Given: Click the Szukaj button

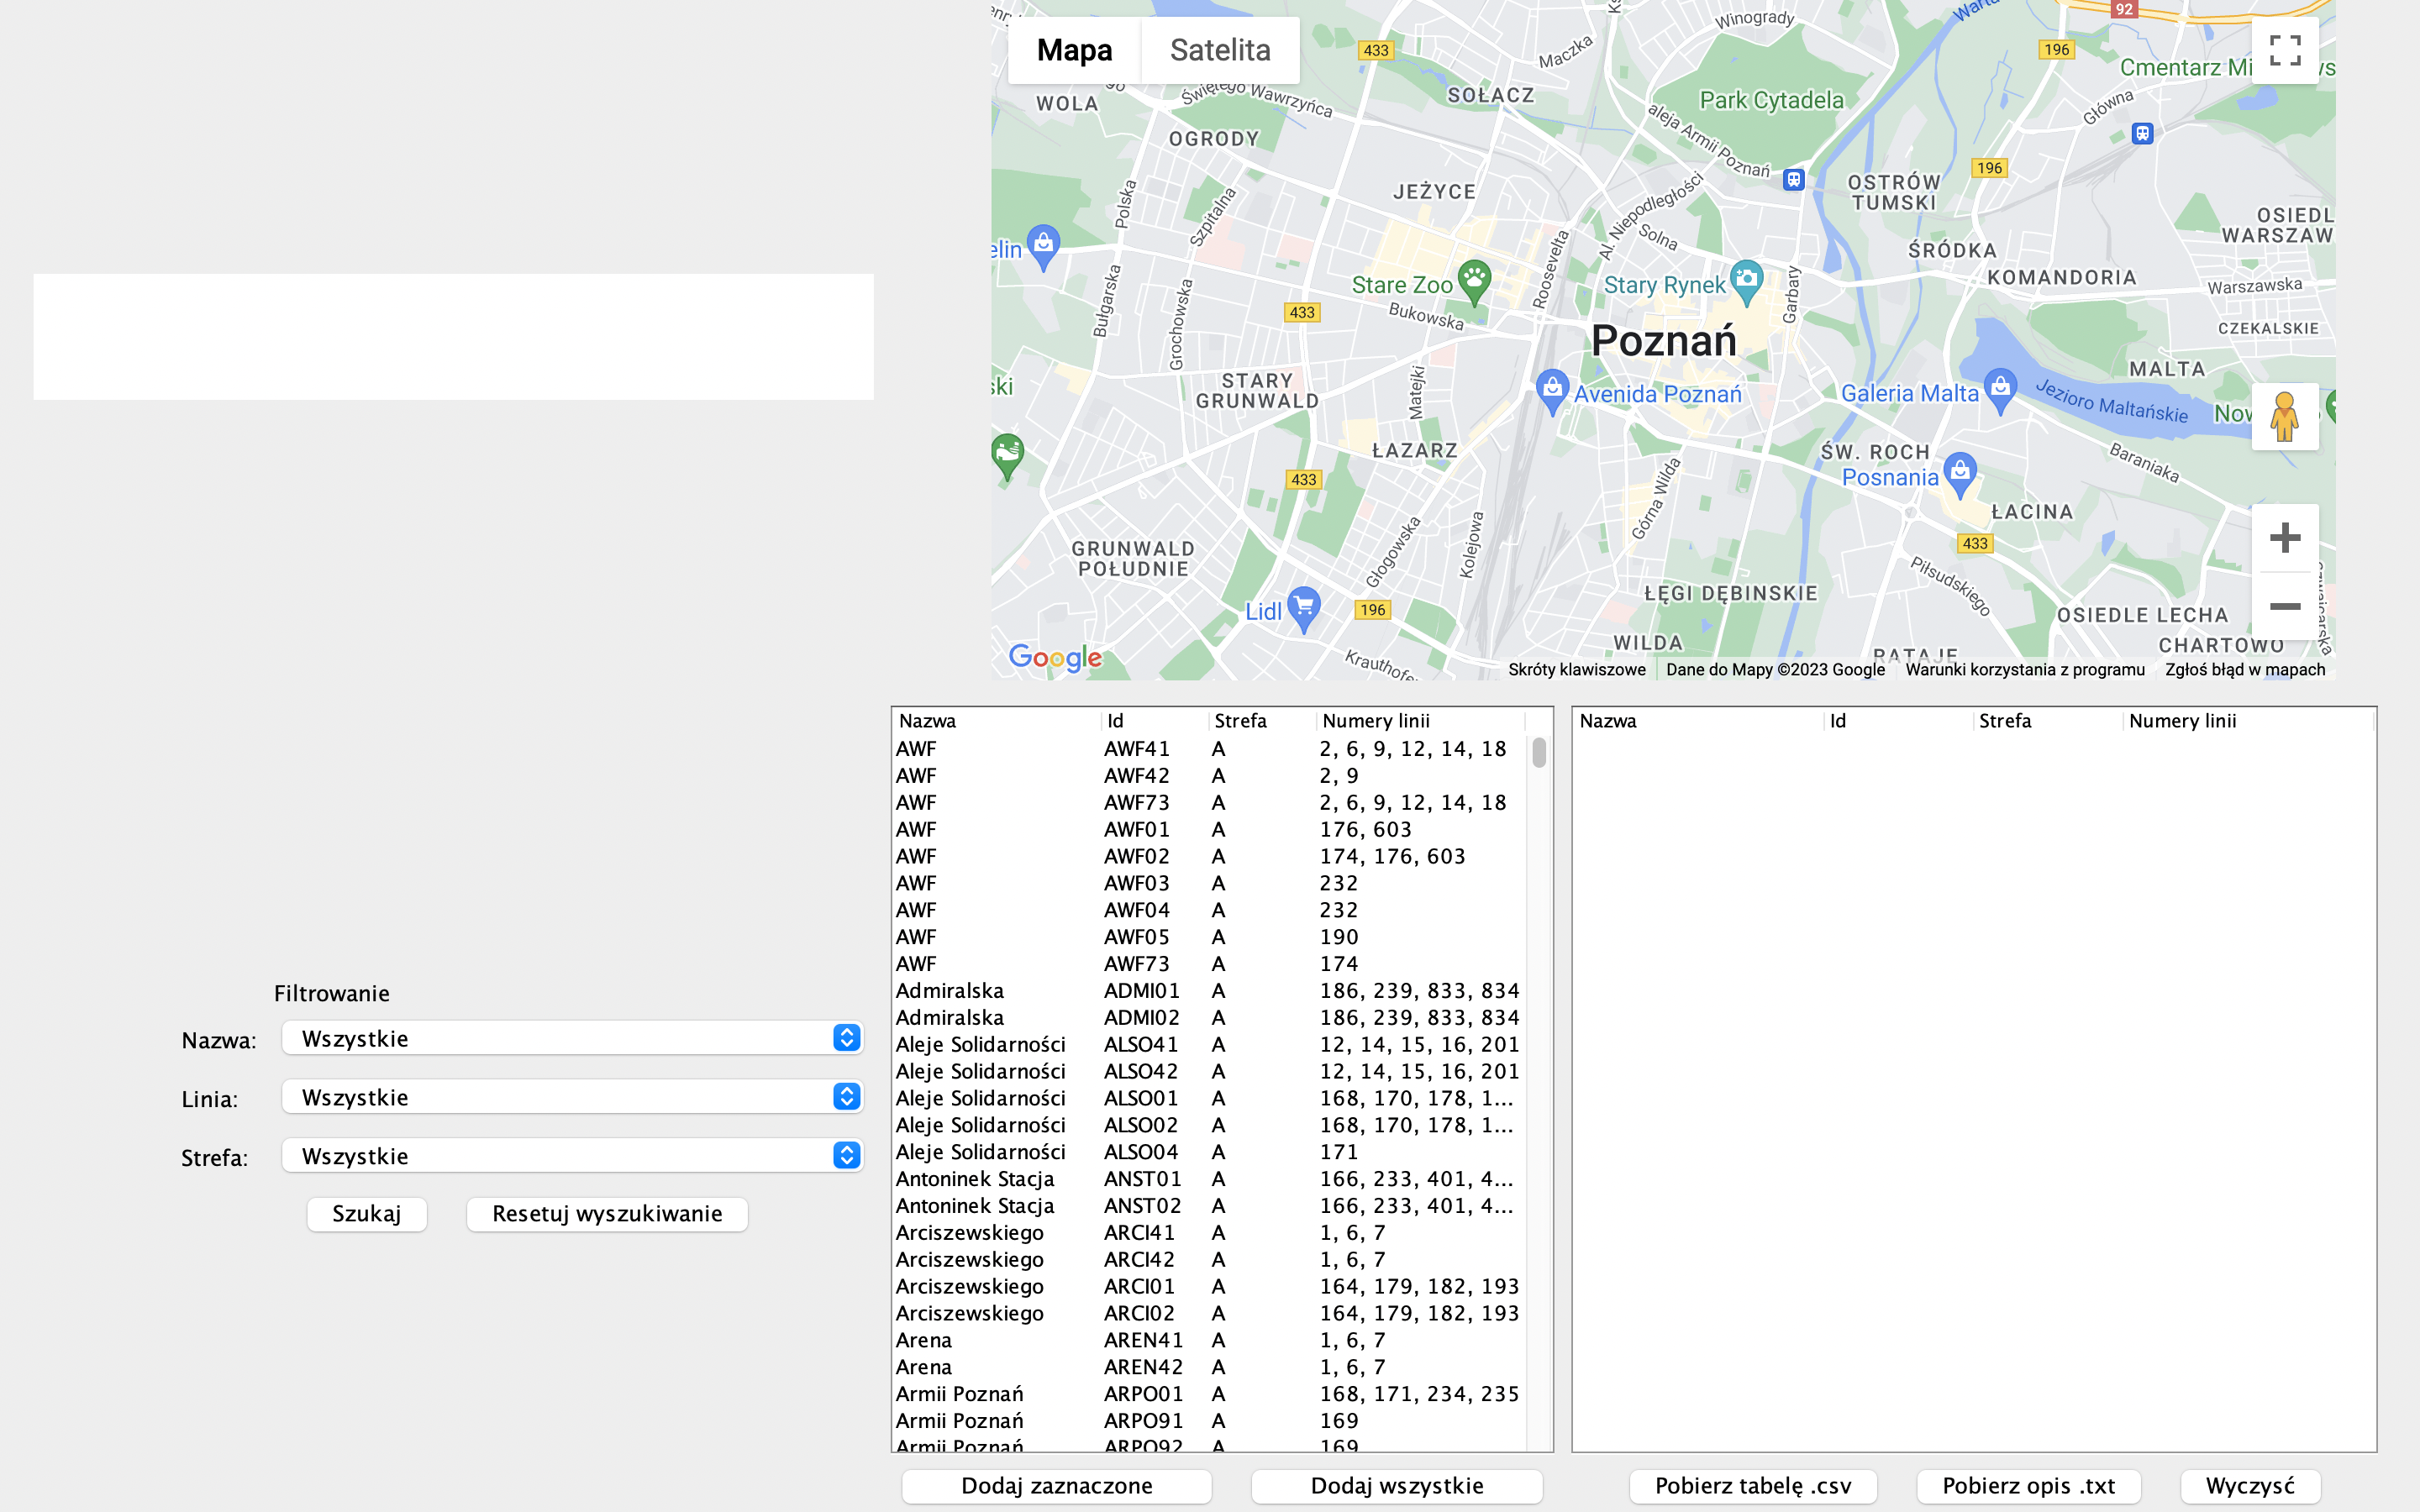Looking at the screenshot, I should (x=366, y=1214).
